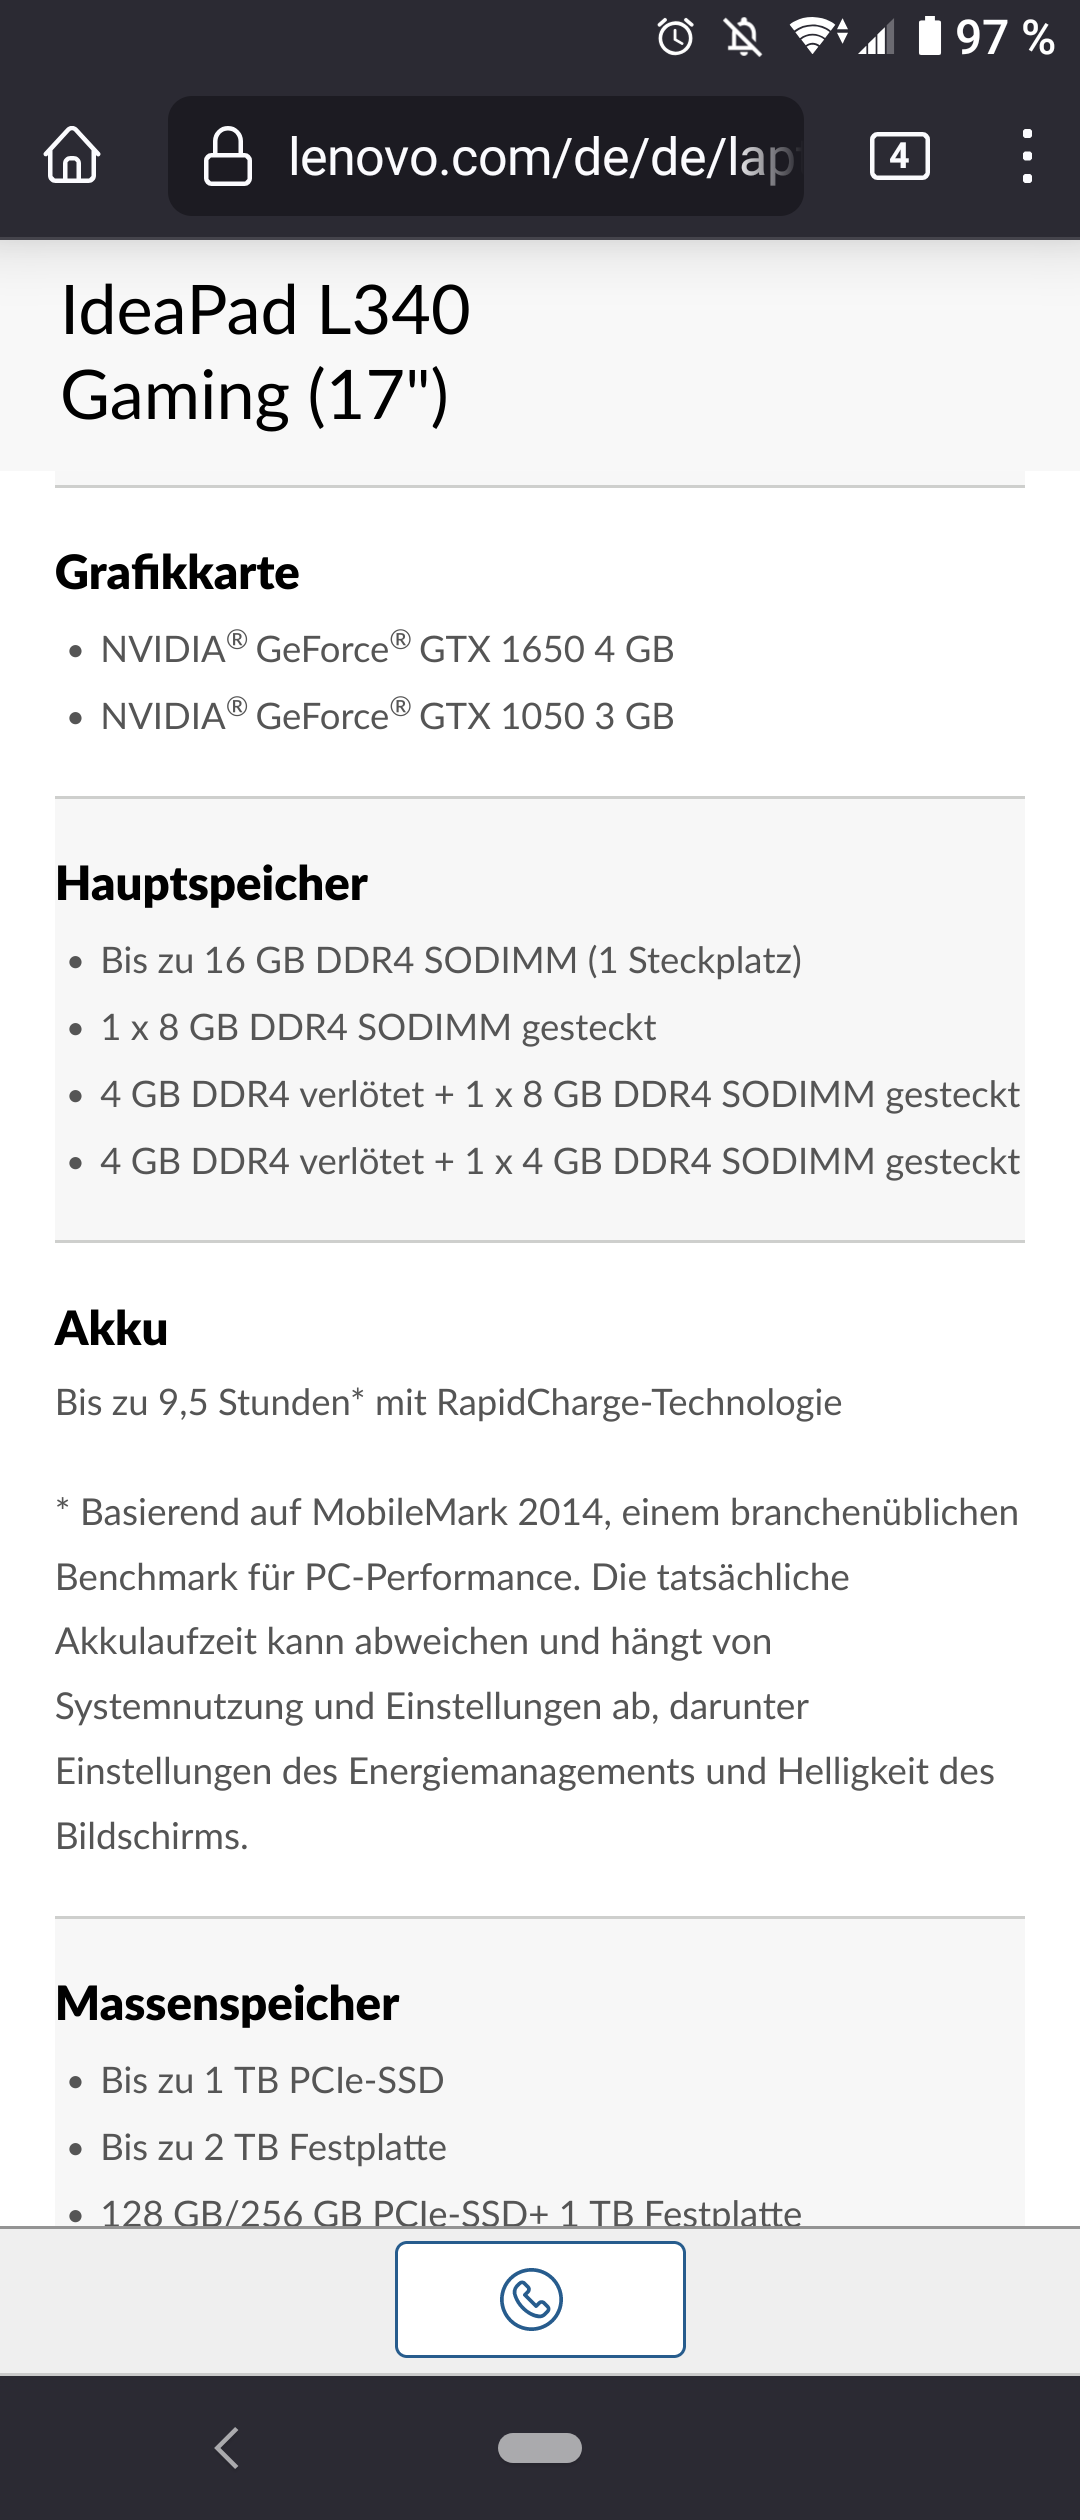Tap the browser home icon
Screen dimensions: 1080x2520
72,156
